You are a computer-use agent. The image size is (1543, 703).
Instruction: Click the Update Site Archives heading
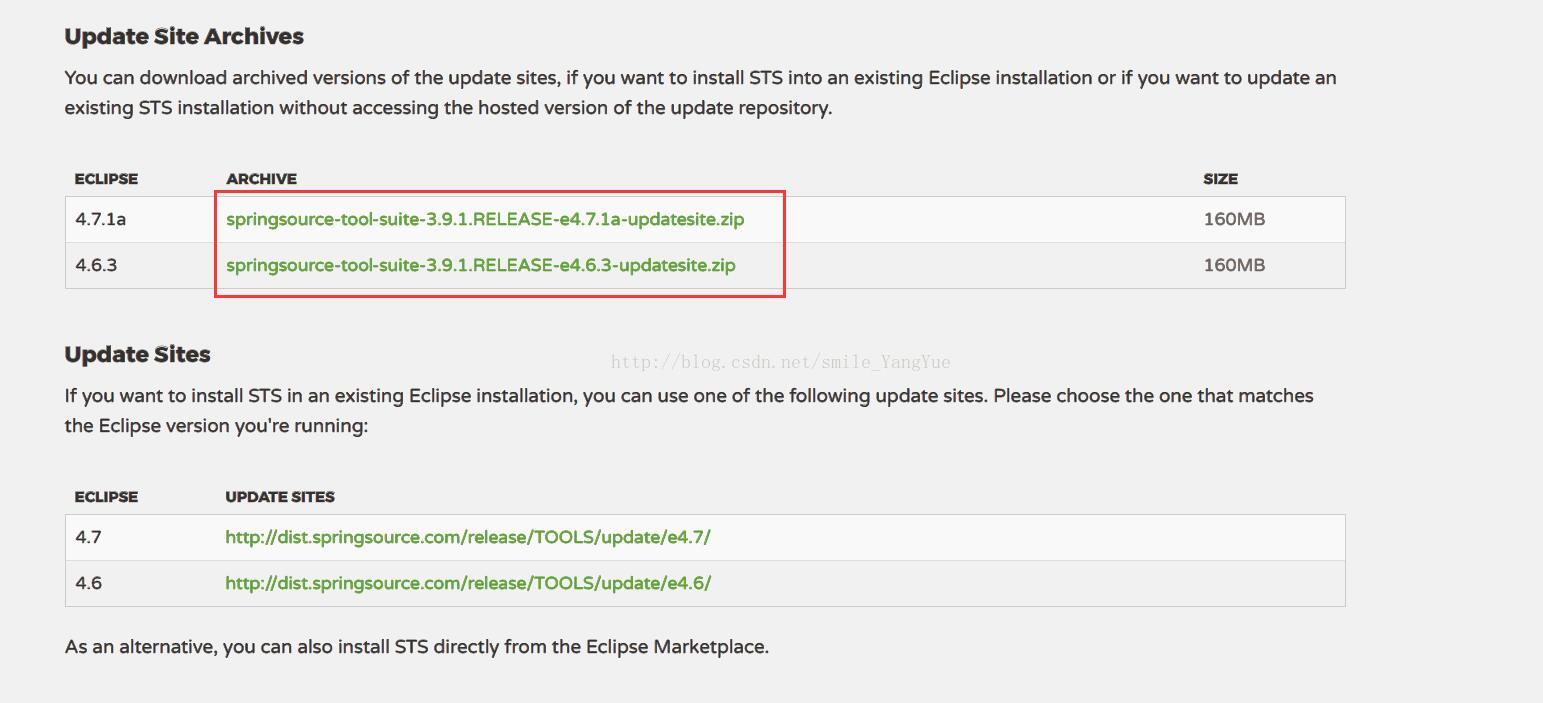(184, 37)
